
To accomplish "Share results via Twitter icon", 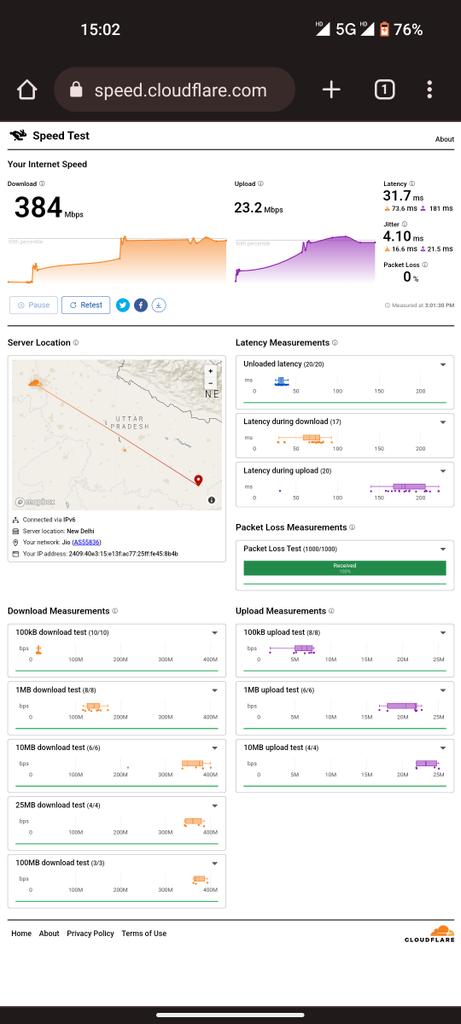I will tap(123, 305).
